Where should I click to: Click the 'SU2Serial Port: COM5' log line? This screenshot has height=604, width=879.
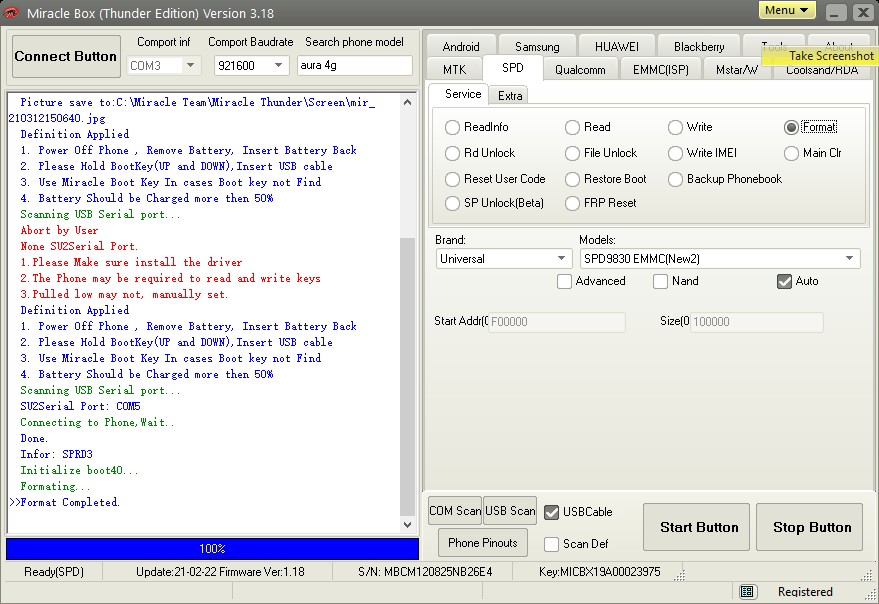[x=80, y=406]
